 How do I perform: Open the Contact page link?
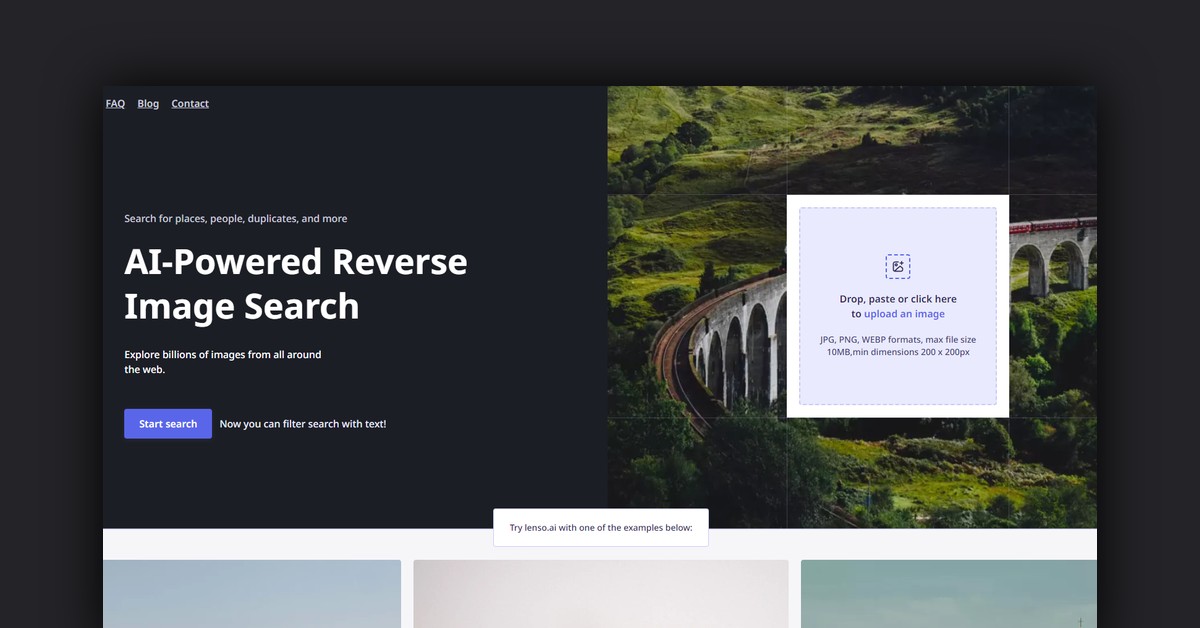click(190, 104)
